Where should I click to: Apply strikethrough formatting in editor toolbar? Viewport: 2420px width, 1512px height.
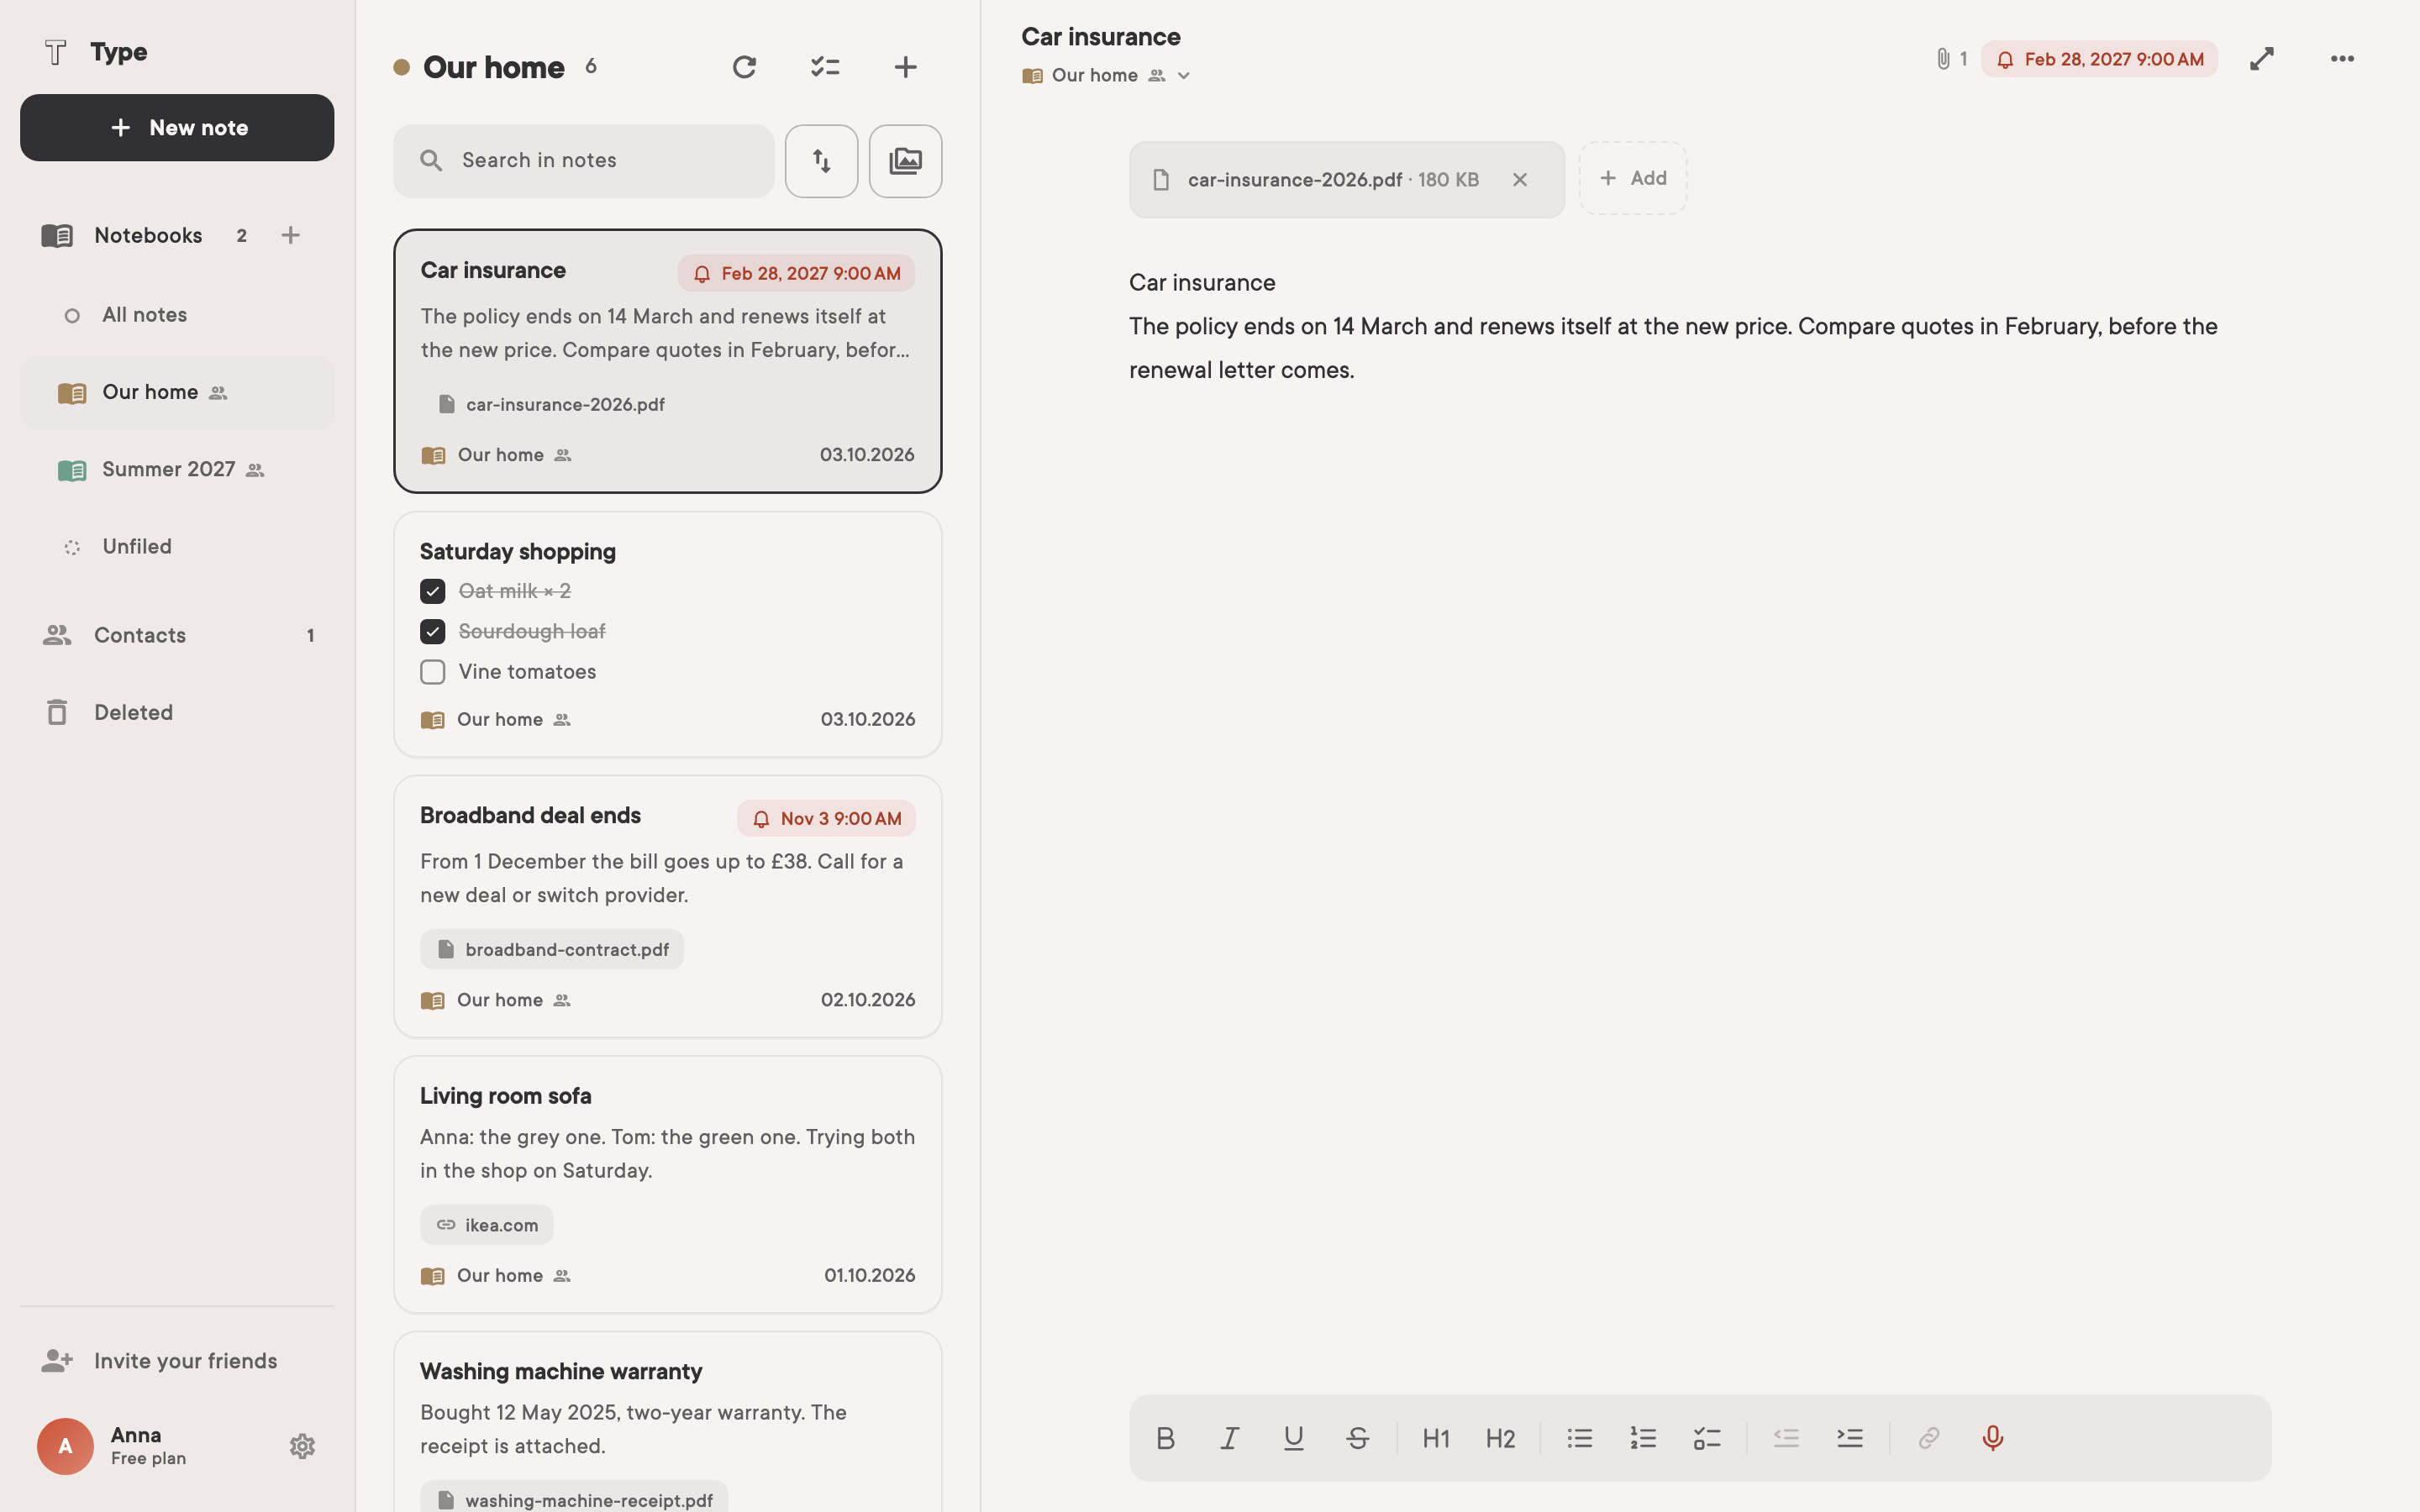[1357, 1438]
